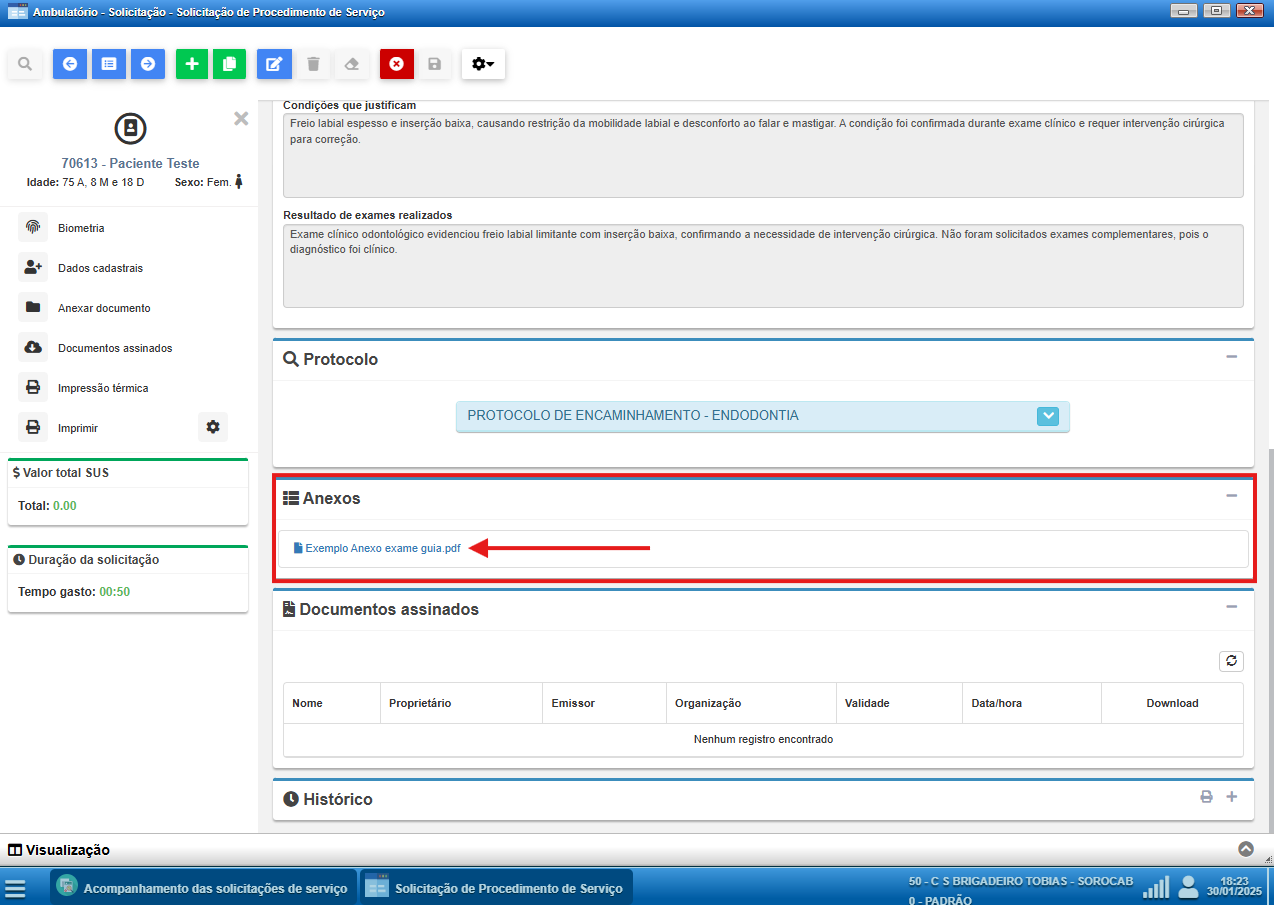Expand the Protocolo de Encaminhamento dropdown
The height and width of the screenshot is (905, 1274).
[x=1047, y=416]
